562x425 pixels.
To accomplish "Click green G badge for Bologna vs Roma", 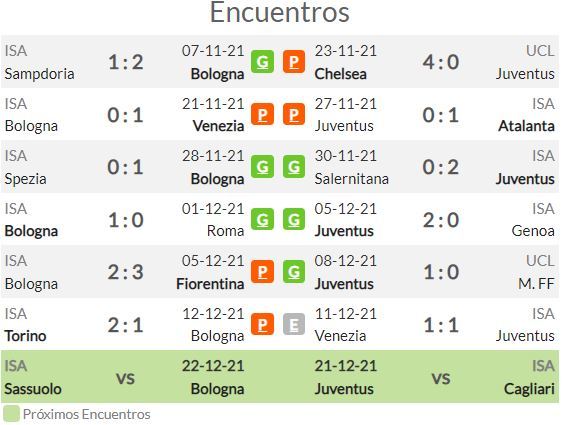I will (262, 219).
